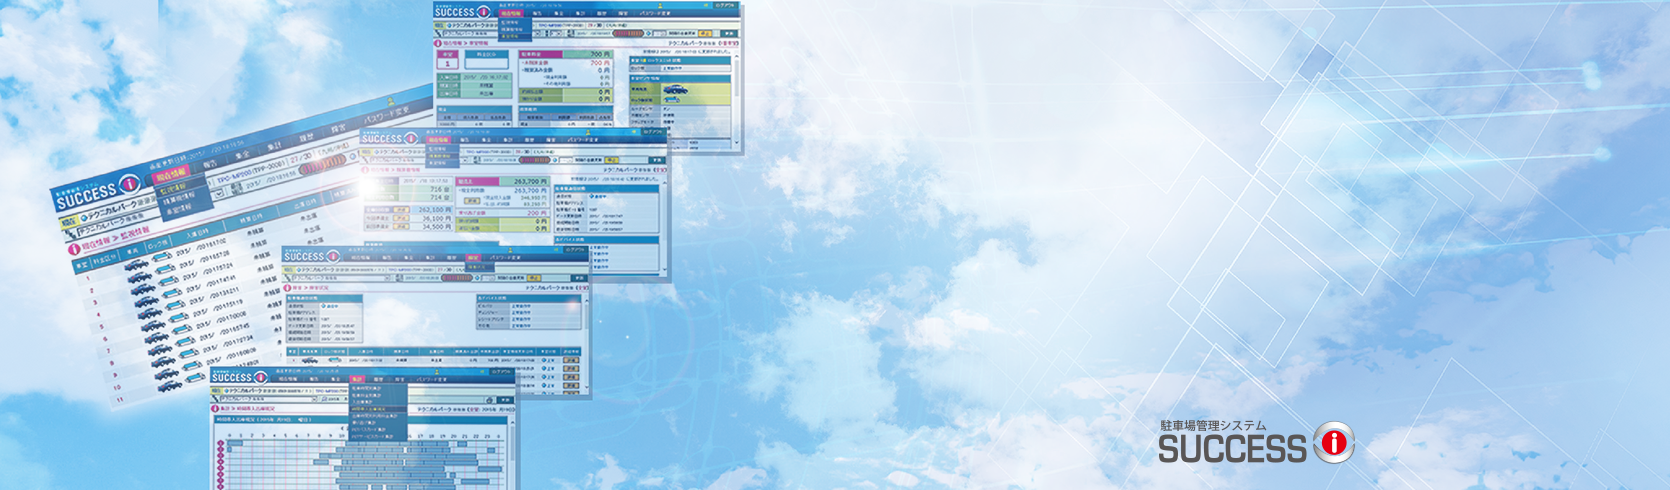The image size is (1670, 490).
Task: Click the 34,500 円 value
Action: pyautogui.click(x=435, y=227)
